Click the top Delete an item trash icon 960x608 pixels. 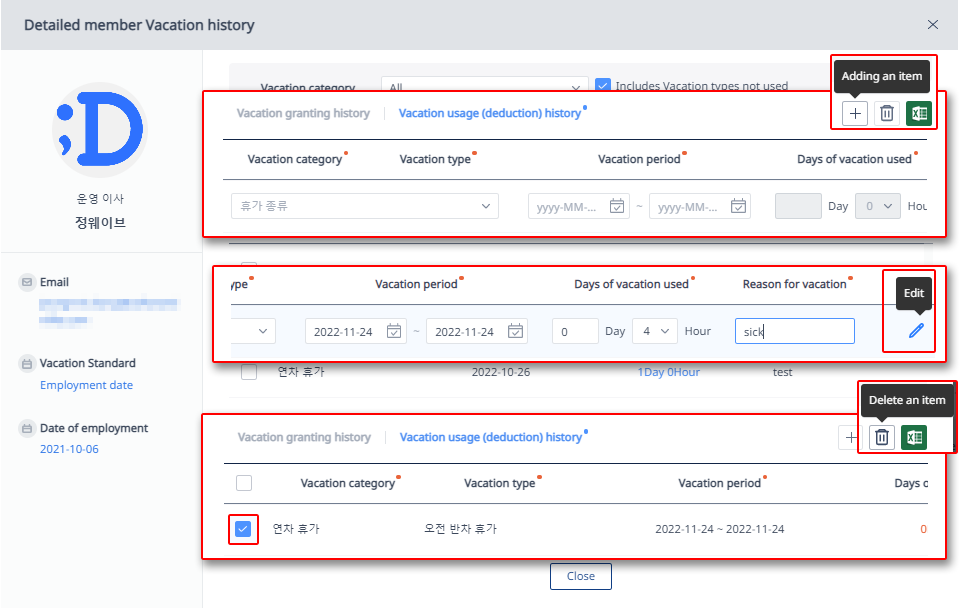click(x=886, y=113)
